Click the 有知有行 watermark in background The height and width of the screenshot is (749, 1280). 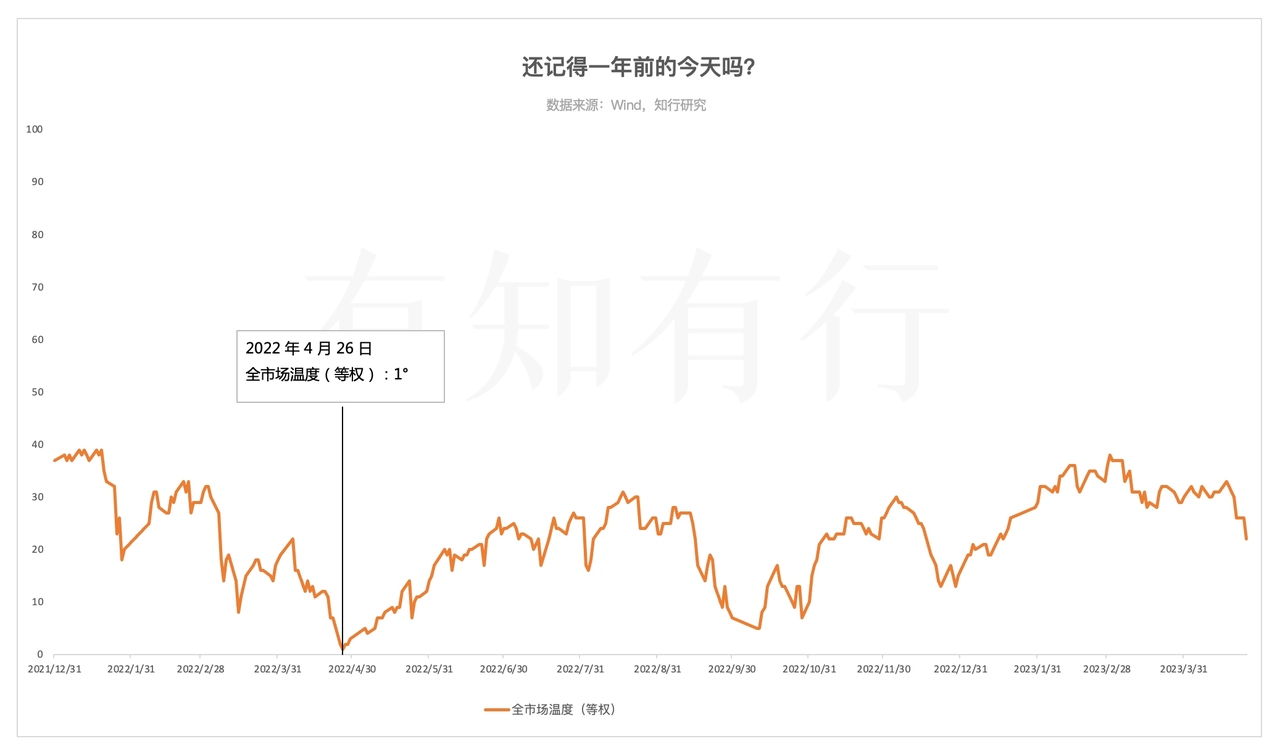pos(625,320)
